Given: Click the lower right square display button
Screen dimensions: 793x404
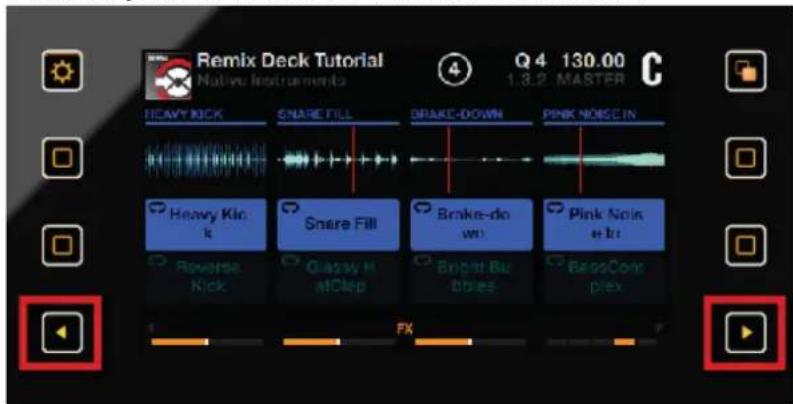Looking at the screenshot, I should pos(745,245).
